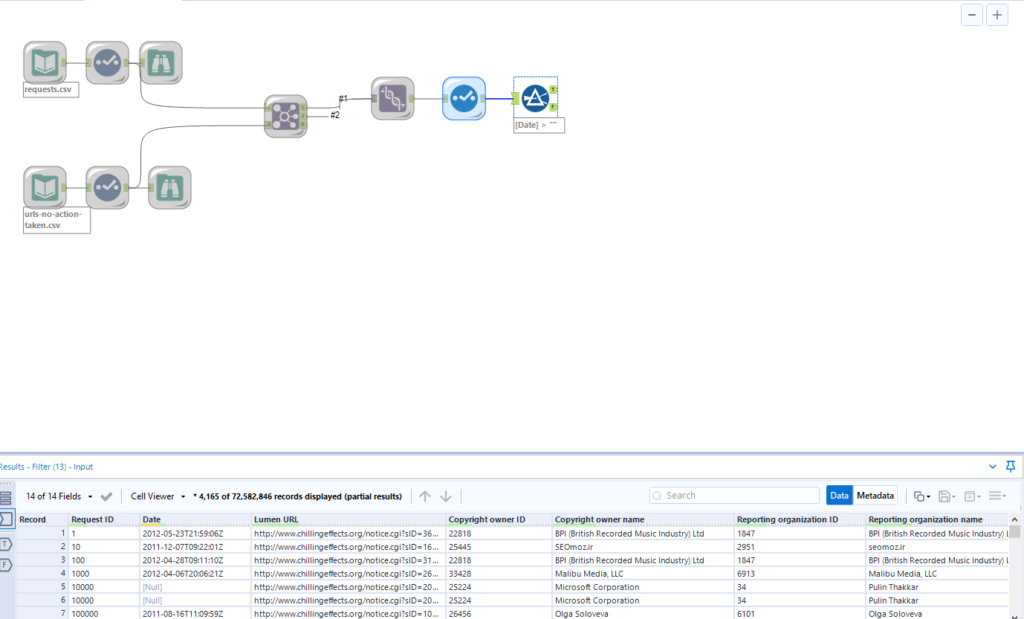Select the Input anchor in Results sidebar
The height and width of the screenshot is (619, 1024).
point(6,520)
